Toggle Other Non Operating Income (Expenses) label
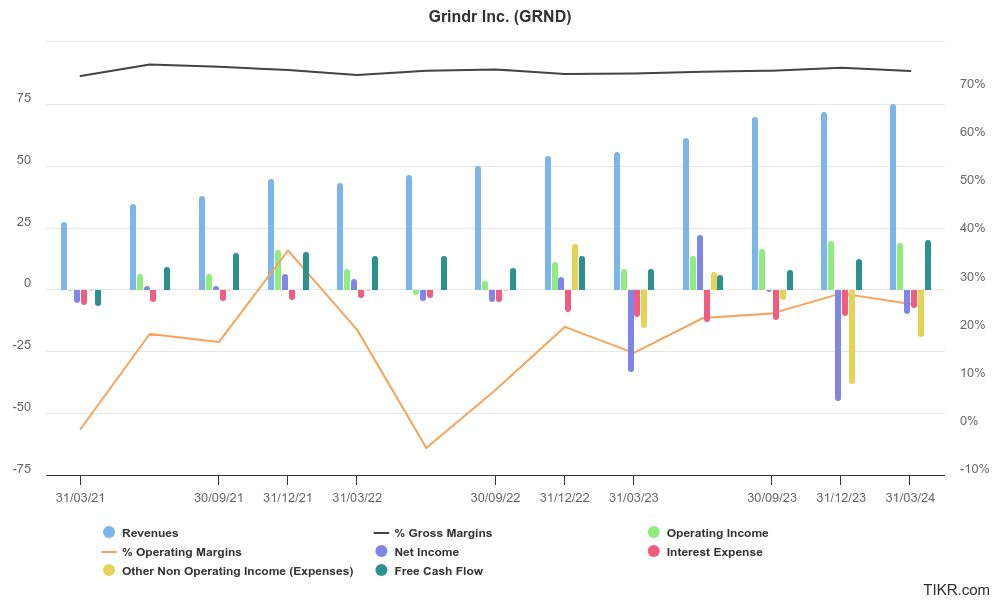 [x=237, y=571]
